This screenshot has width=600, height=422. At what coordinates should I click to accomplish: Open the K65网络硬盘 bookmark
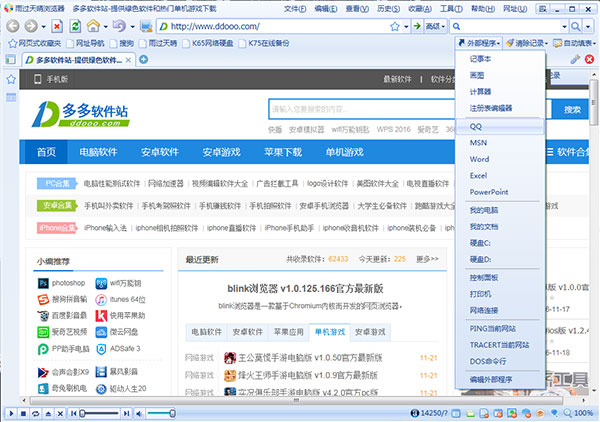(208, 43)
